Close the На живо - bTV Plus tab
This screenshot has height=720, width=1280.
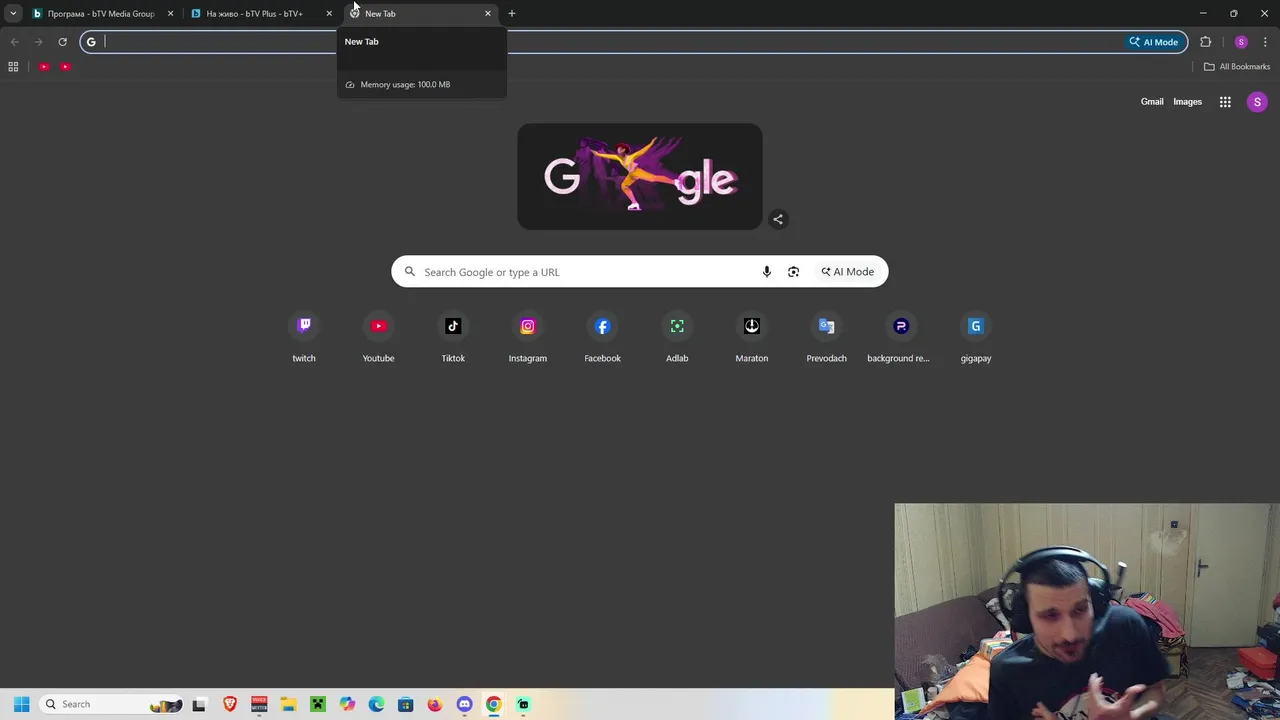pyautogui.click(x=329, y=14)
